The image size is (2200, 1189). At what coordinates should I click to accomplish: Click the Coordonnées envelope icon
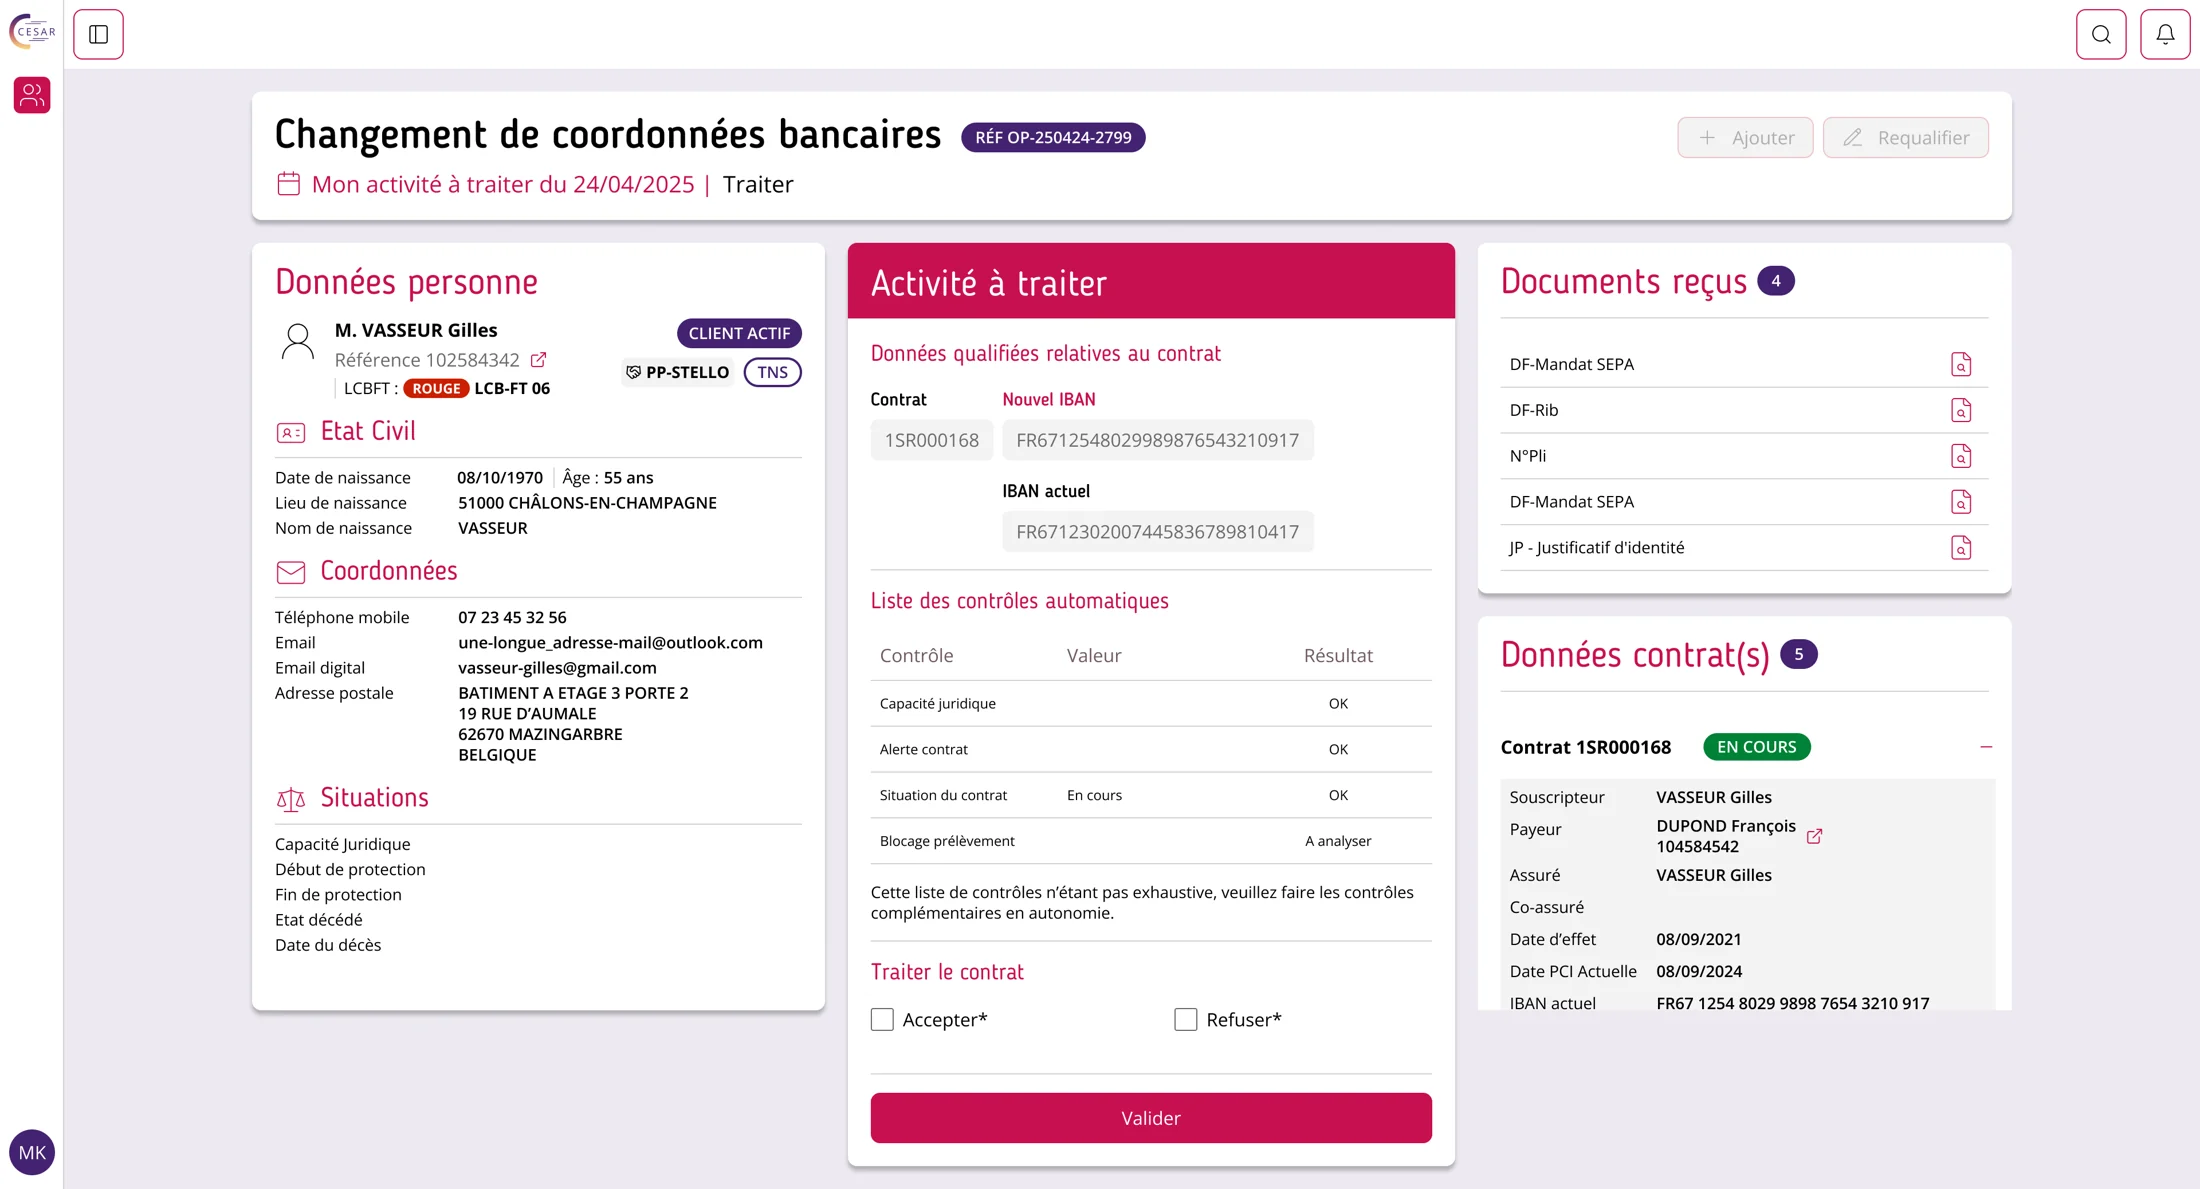290,572
